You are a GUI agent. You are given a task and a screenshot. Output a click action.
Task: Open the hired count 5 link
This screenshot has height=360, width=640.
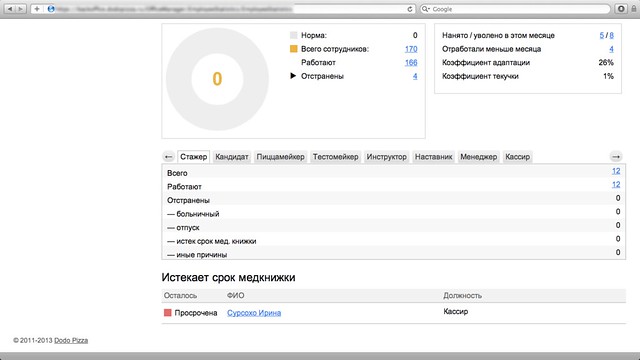click(x=602, y=36)
